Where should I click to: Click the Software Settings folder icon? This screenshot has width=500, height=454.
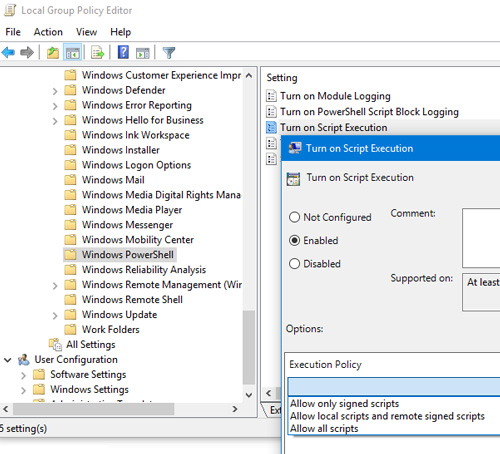39,374
